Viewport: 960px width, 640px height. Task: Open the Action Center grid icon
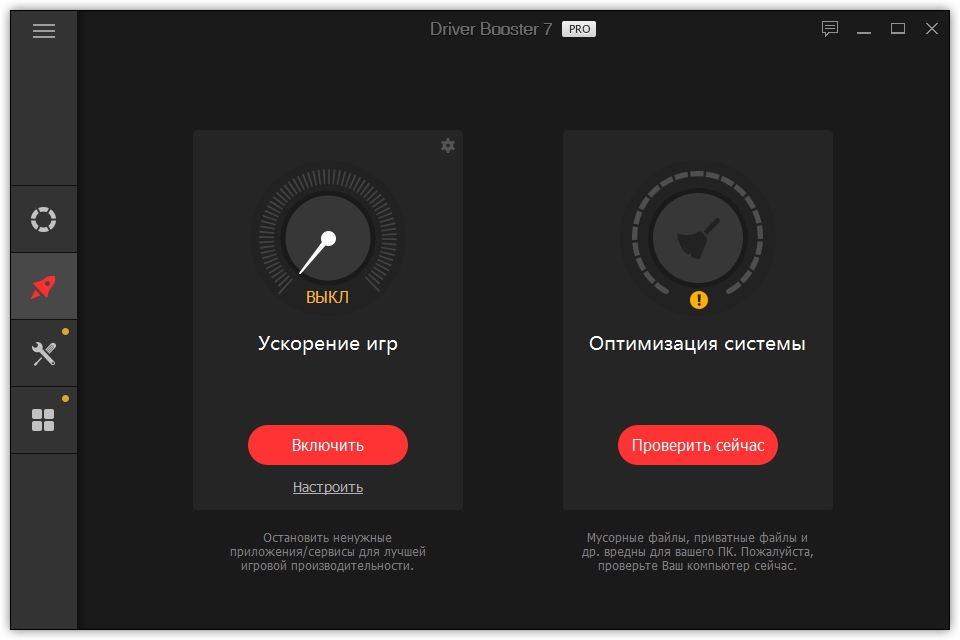[x=44, y=420]
